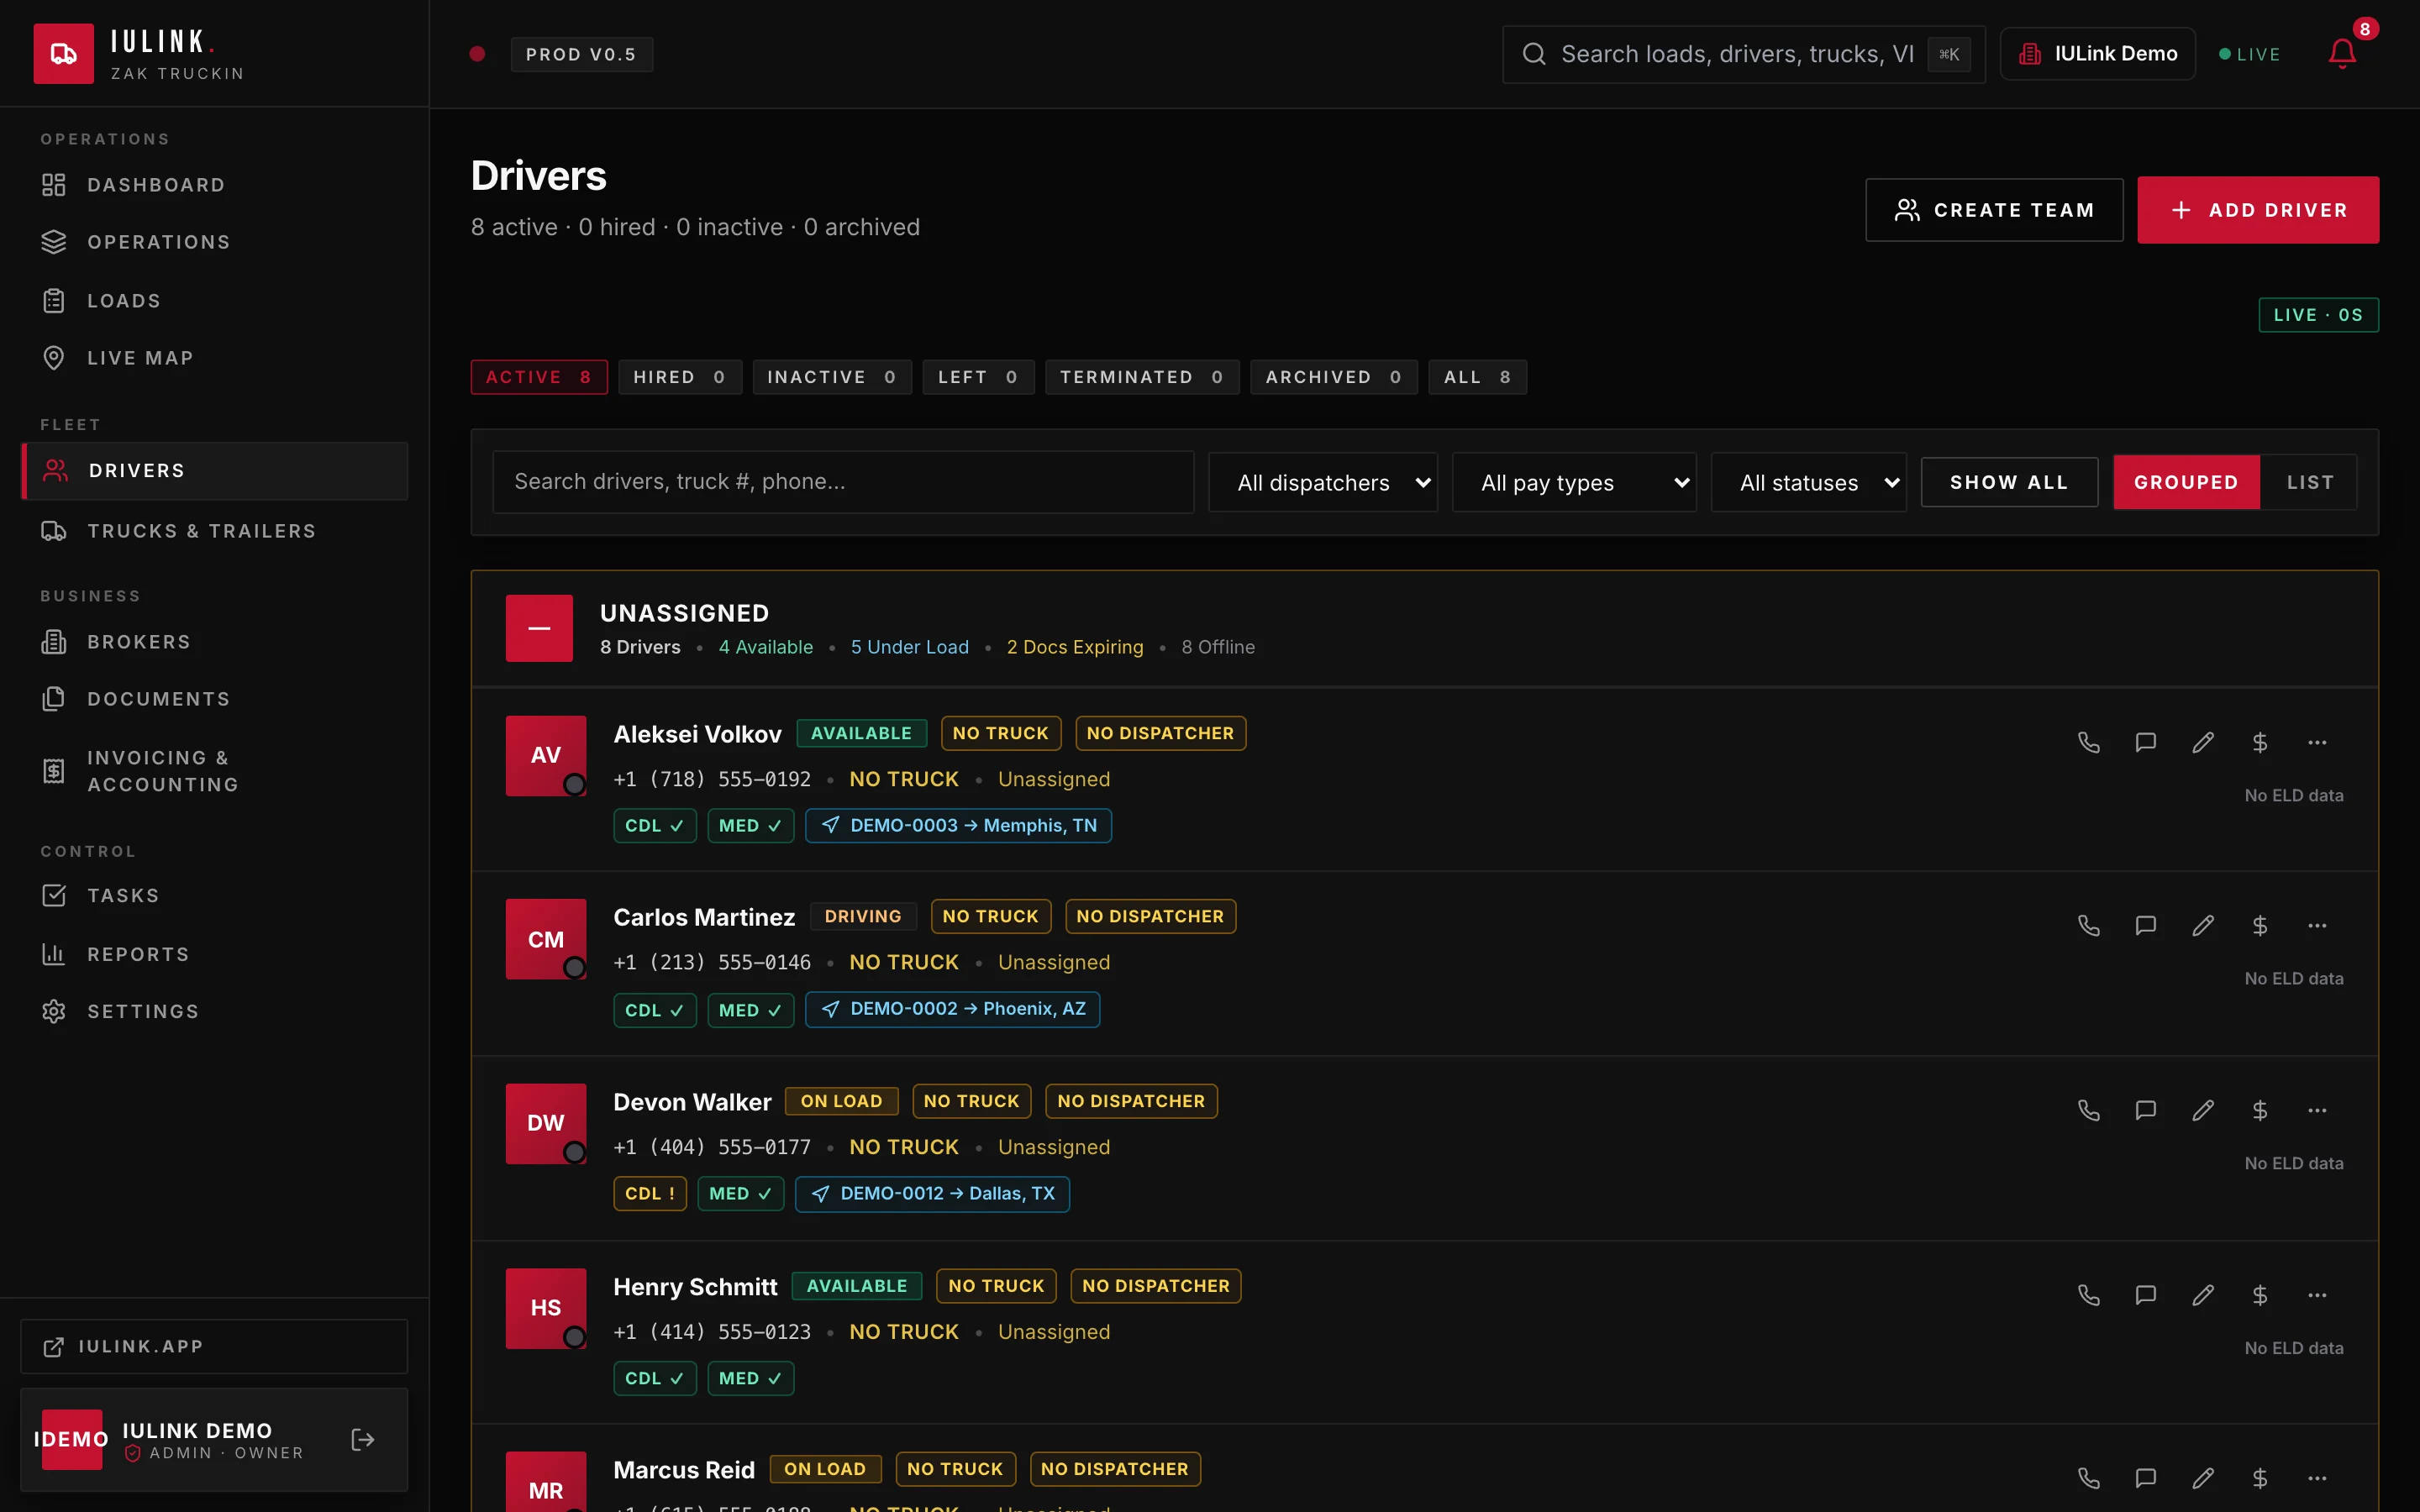This screenshot has width=2420, height=1512.
Task: Click the search drivers input field
Action: (x=843, y=482)
